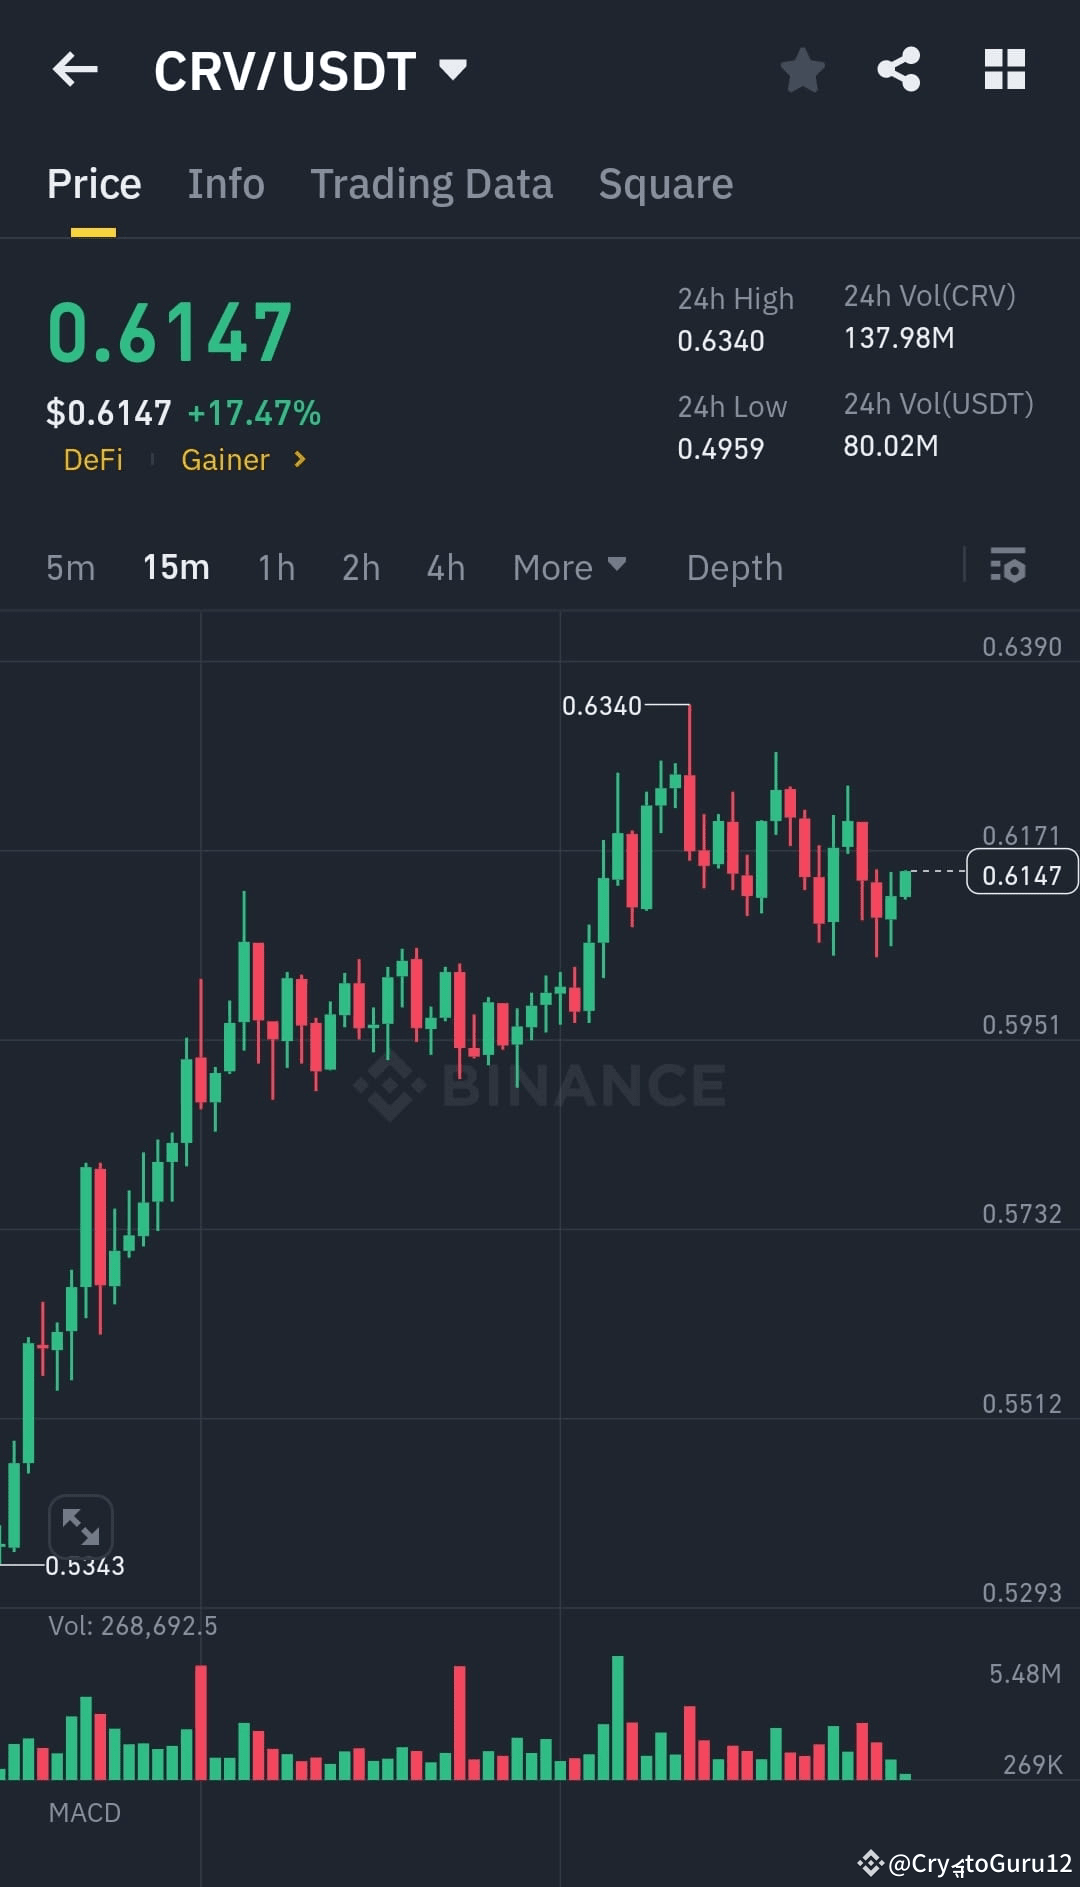The image size is (1080, 1887).
Task: Open the Square tab
Action: [x=665, y=183]
